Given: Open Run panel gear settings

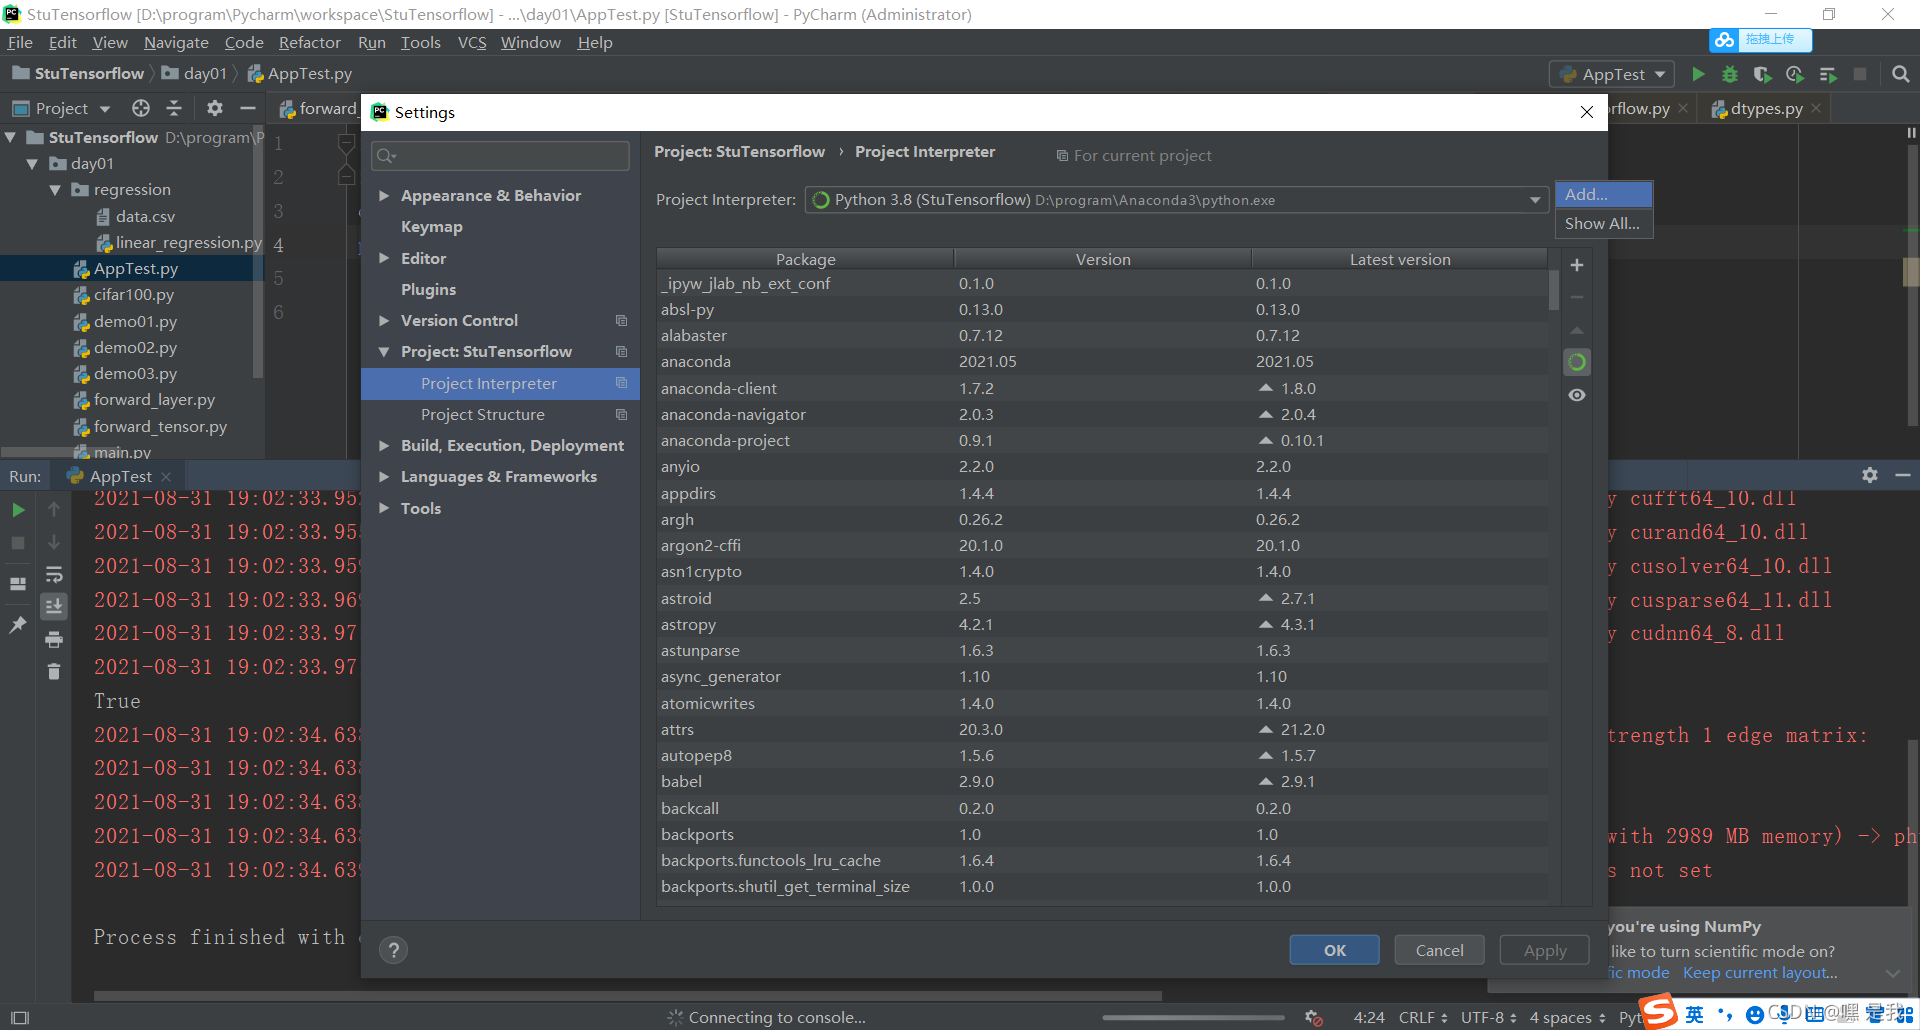Looking at the screenshot, I should click(x=1870, y=476).
